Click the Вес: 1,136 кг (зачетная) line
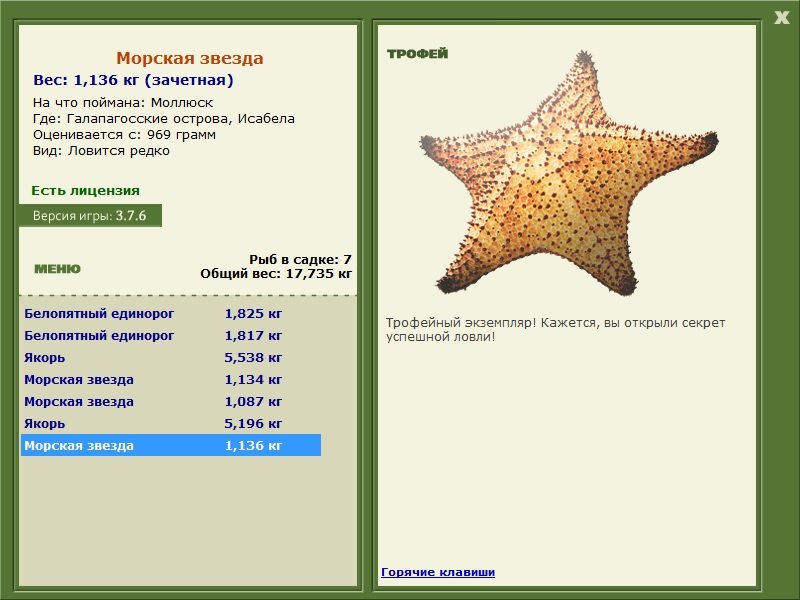This screenshot has width=800, height=600. (x=133, y=80)
